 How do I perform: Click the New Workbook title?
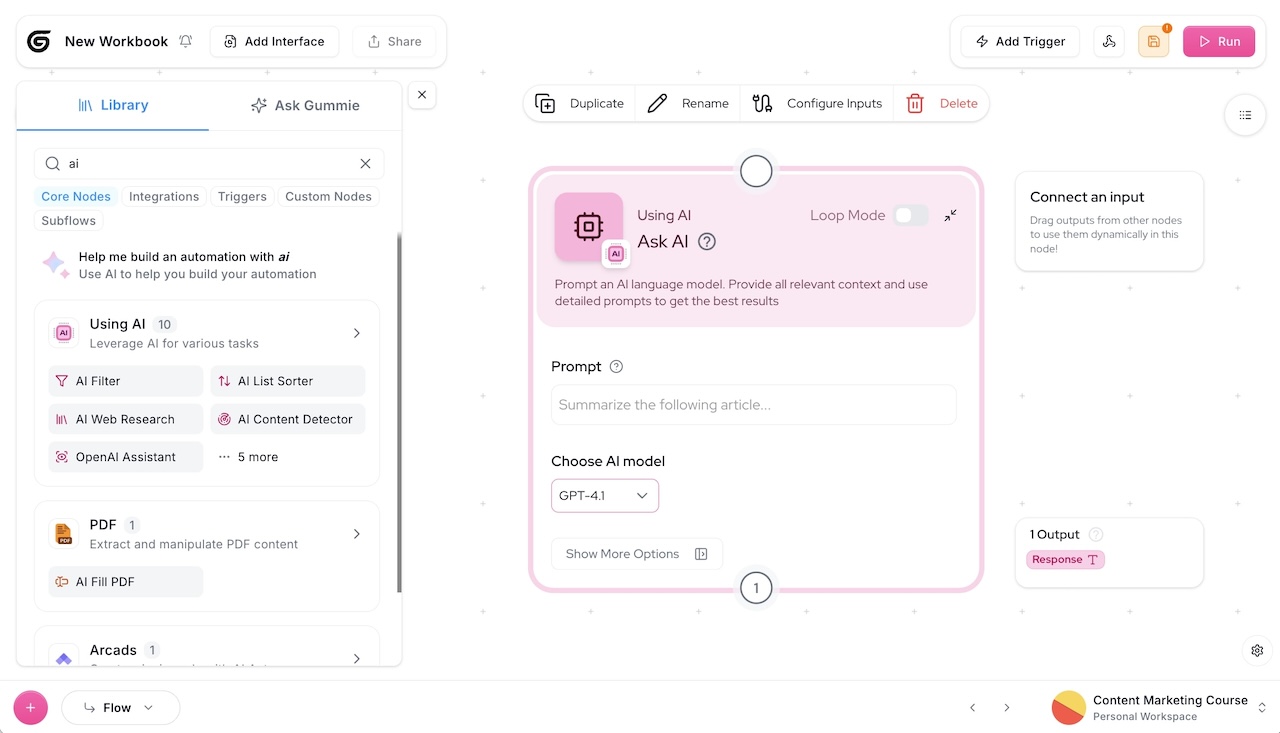[x=116, y=41]
